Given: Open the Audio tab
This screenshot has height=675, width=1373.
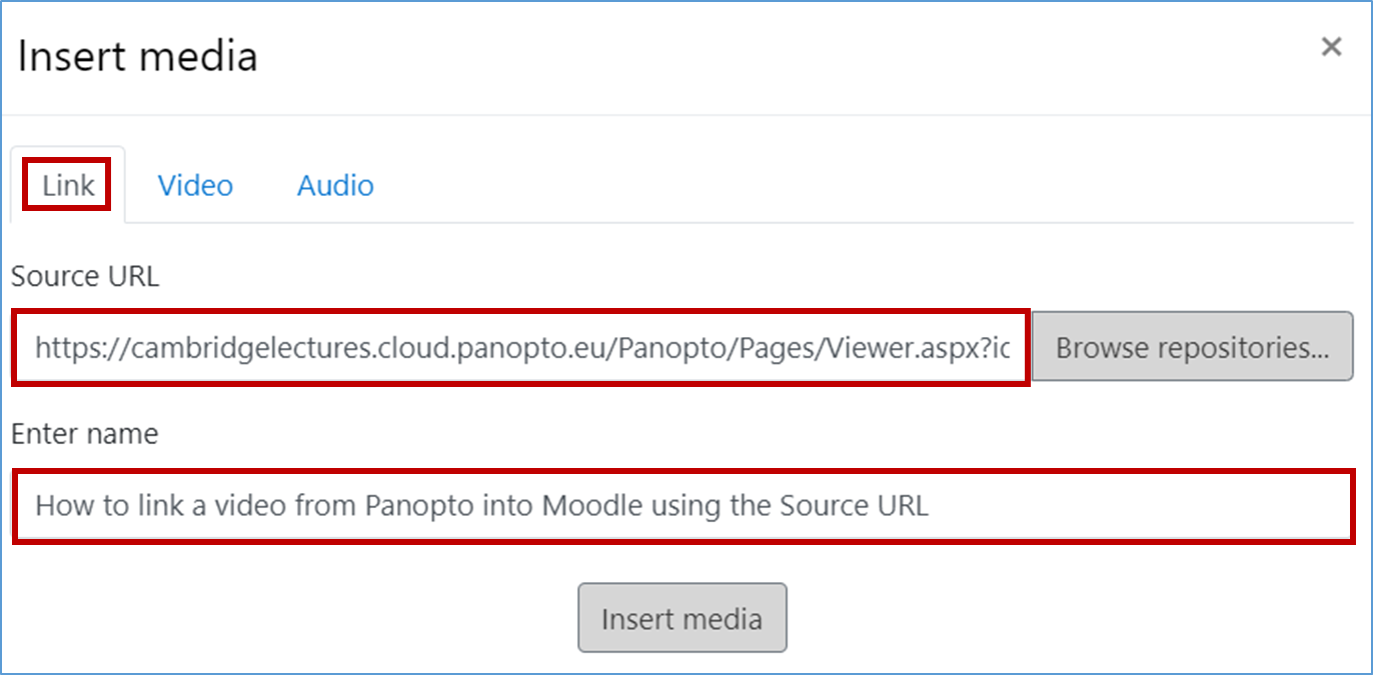Looking at the screenshot, I should [x=335, y=185].
